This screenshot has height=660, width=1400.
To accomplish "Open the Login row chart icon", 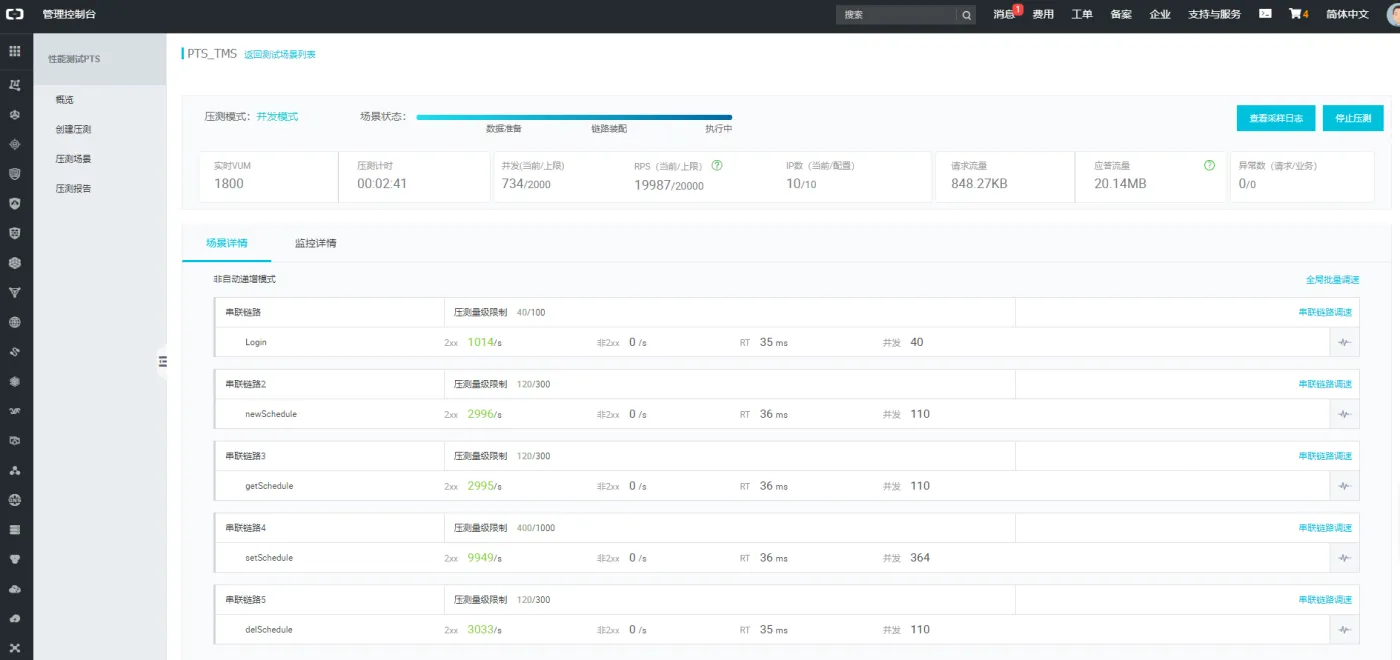I will [x=1344, y=342].
